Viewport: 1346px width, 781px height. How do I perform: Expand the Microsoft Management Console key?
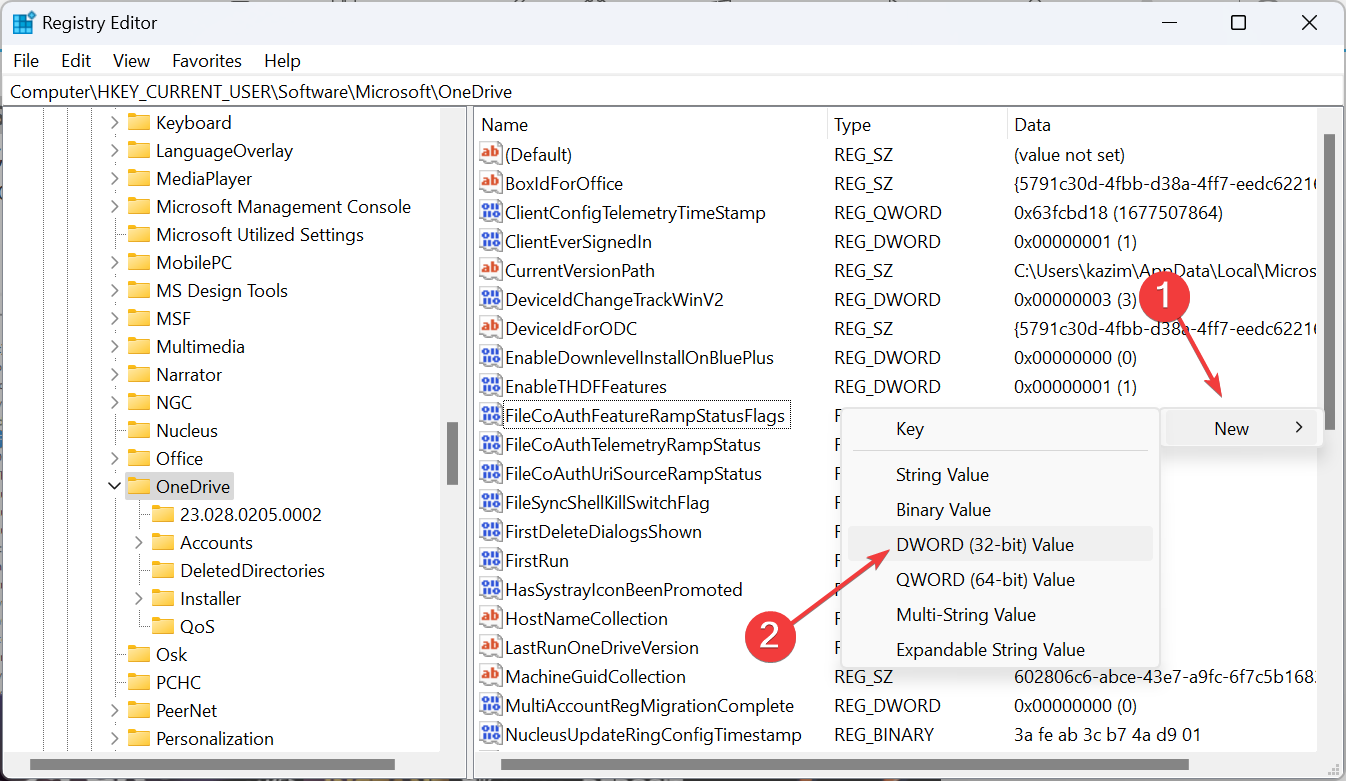pos(114,207)
